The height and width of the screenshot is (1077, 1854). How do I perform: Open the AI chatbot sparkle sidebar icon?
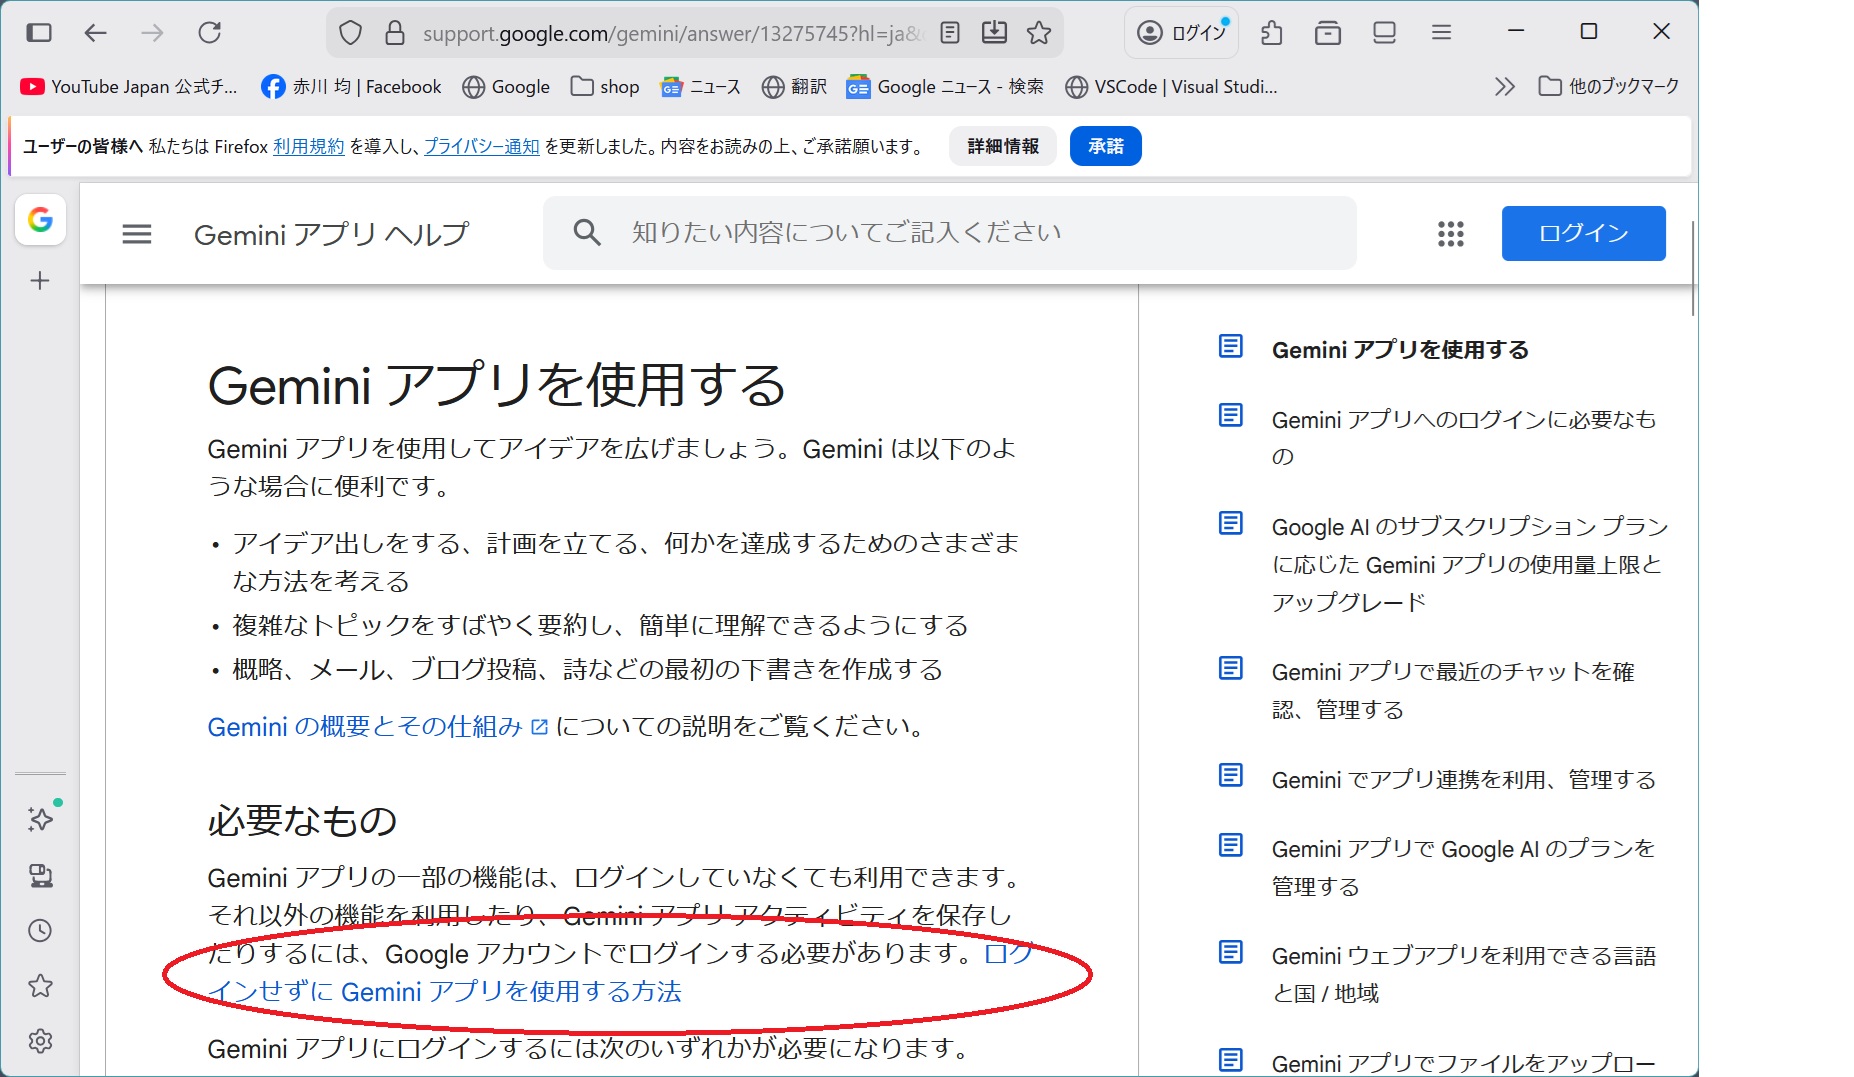40,820
